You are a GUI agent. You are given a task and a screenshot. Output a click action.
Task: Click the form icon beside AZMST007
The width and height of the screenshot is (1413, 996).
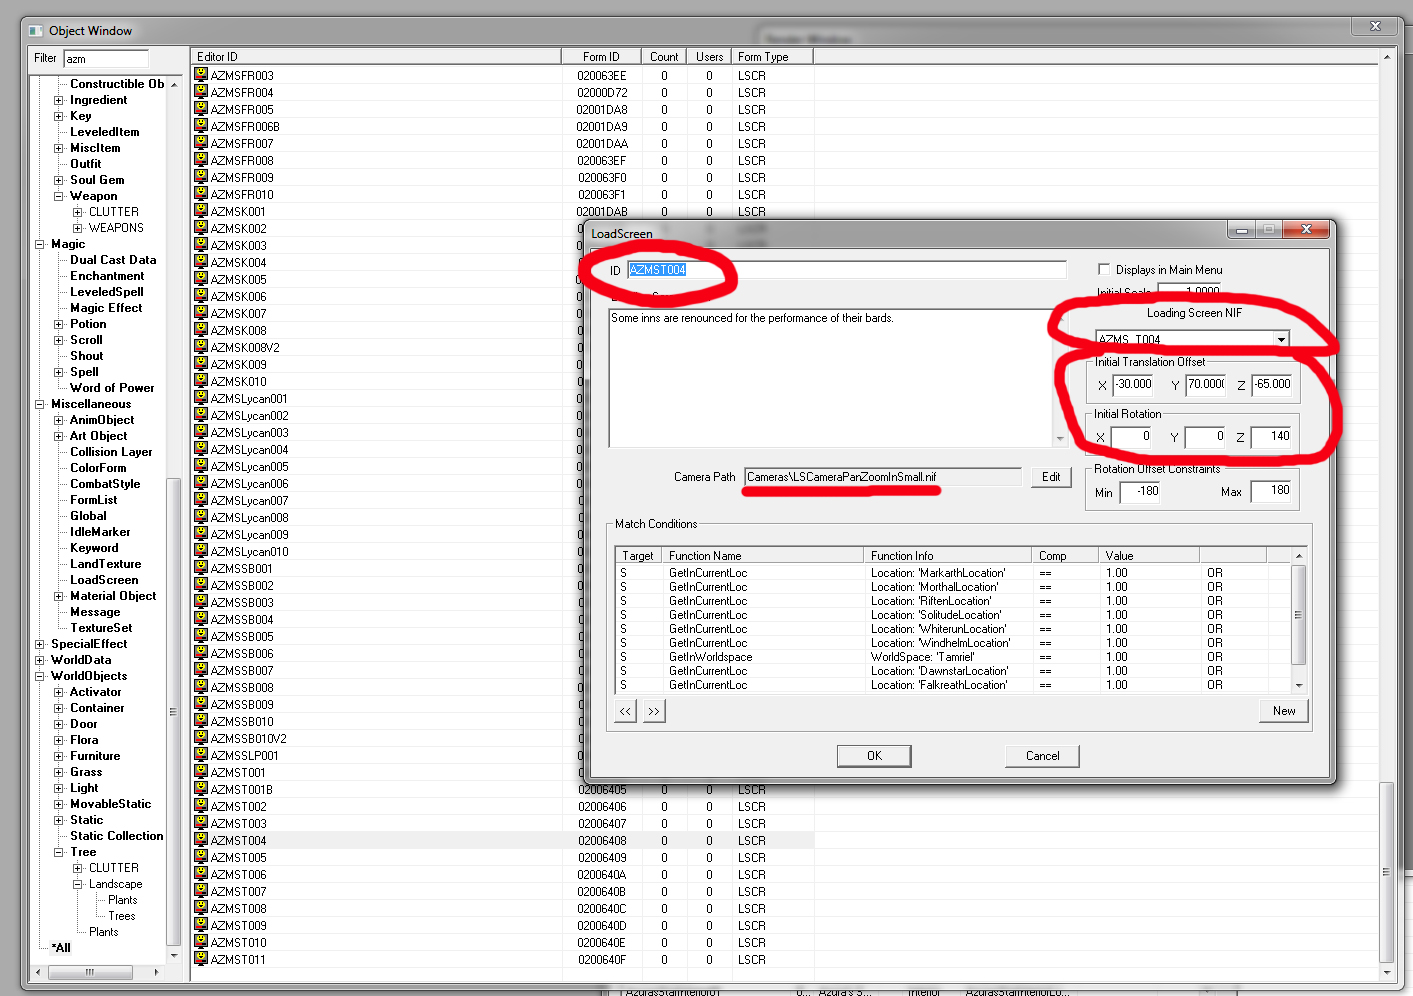pyautogui.click(x=201, y=891)
